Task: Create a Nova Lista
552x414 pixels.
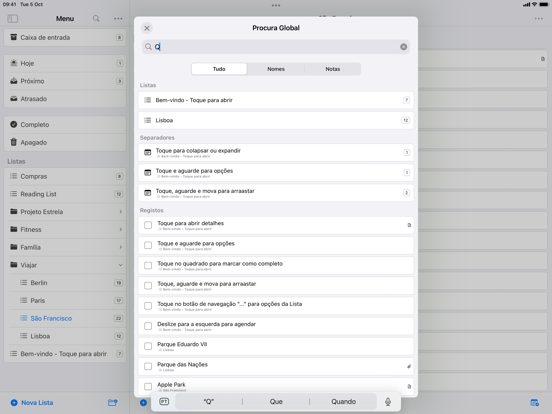Action: pyautogui.click(x=32, y=402)
